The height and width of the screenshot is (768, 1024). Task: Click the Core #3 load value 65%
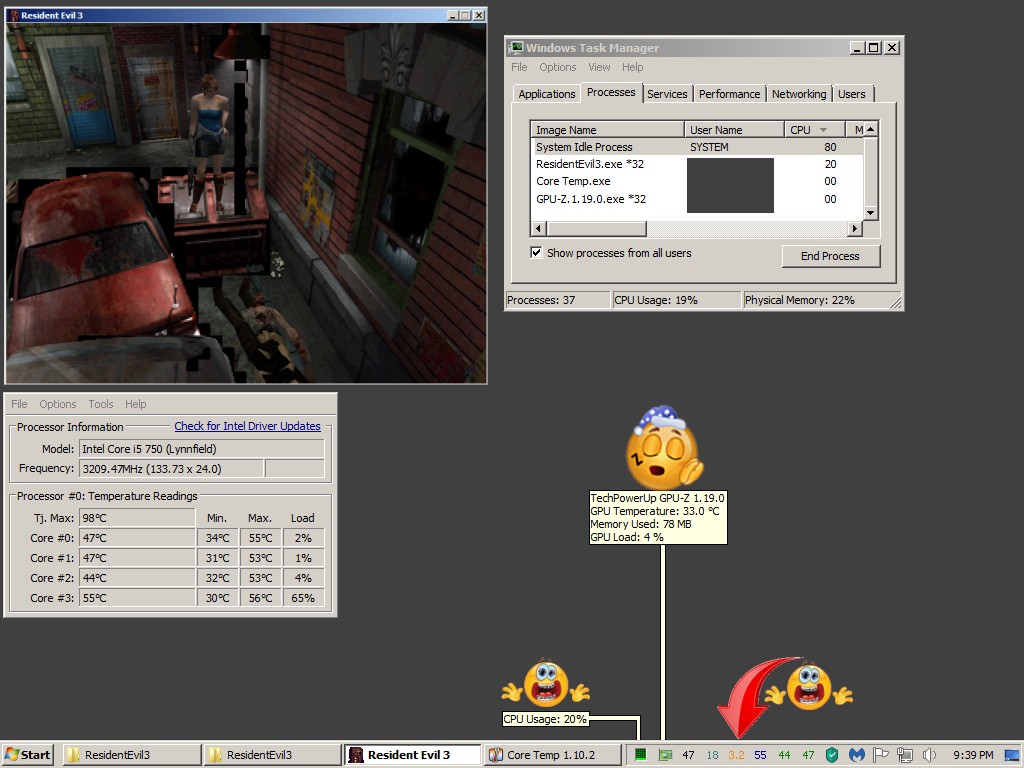click(x=303, y=598)
